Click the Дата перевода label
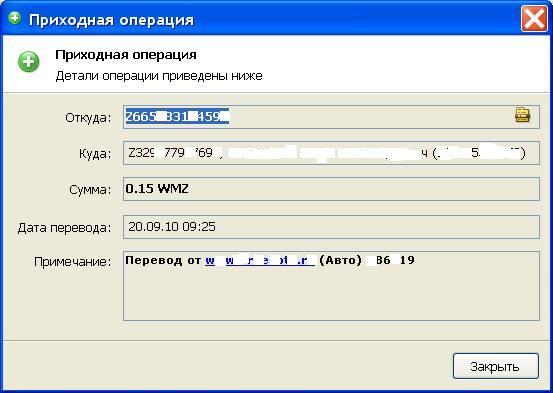Screen dimensions: 553x393 (64, 228)
